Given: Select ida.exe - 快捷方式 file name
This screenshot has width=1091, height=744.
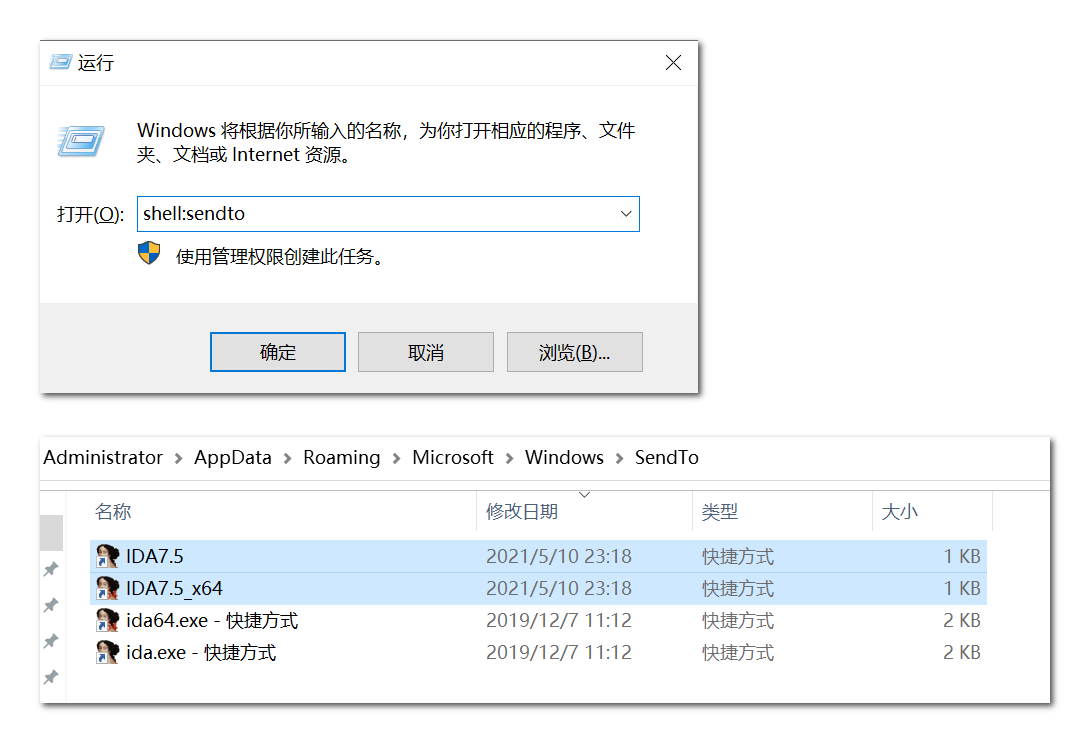Looking at the screenshot, I should (x=201, y=652).
